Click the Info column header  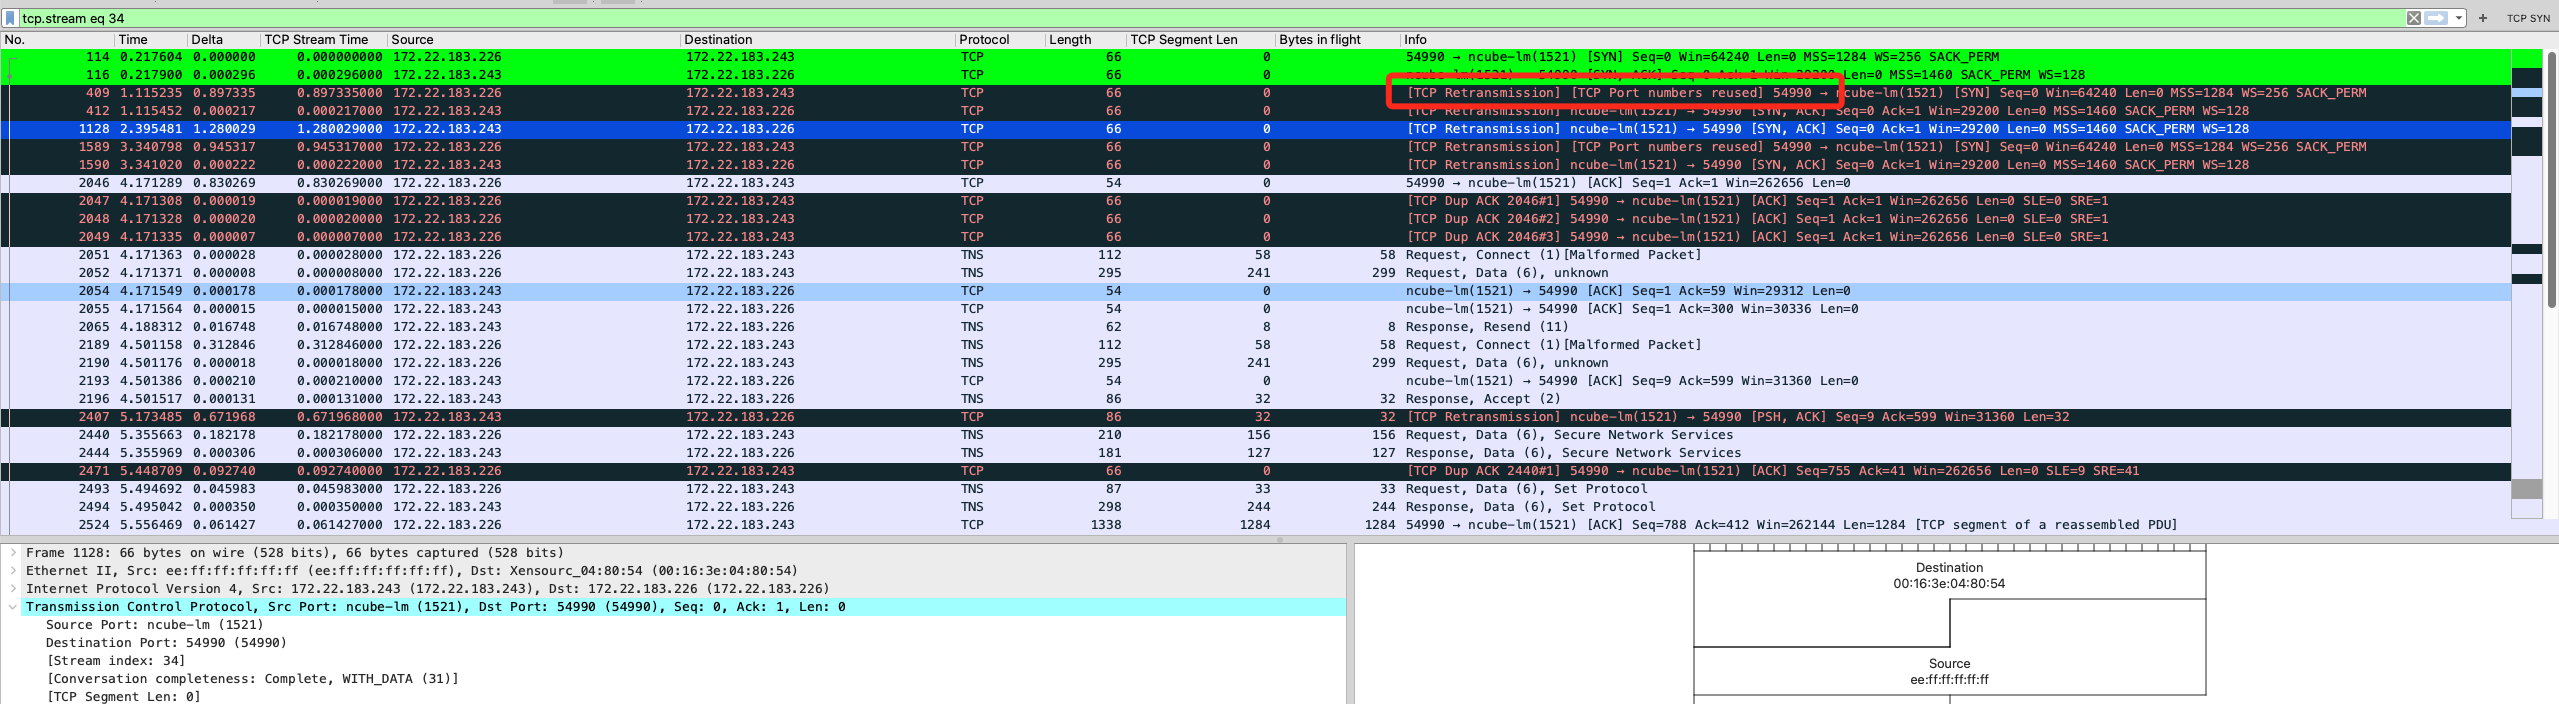tap(1955, 39)
